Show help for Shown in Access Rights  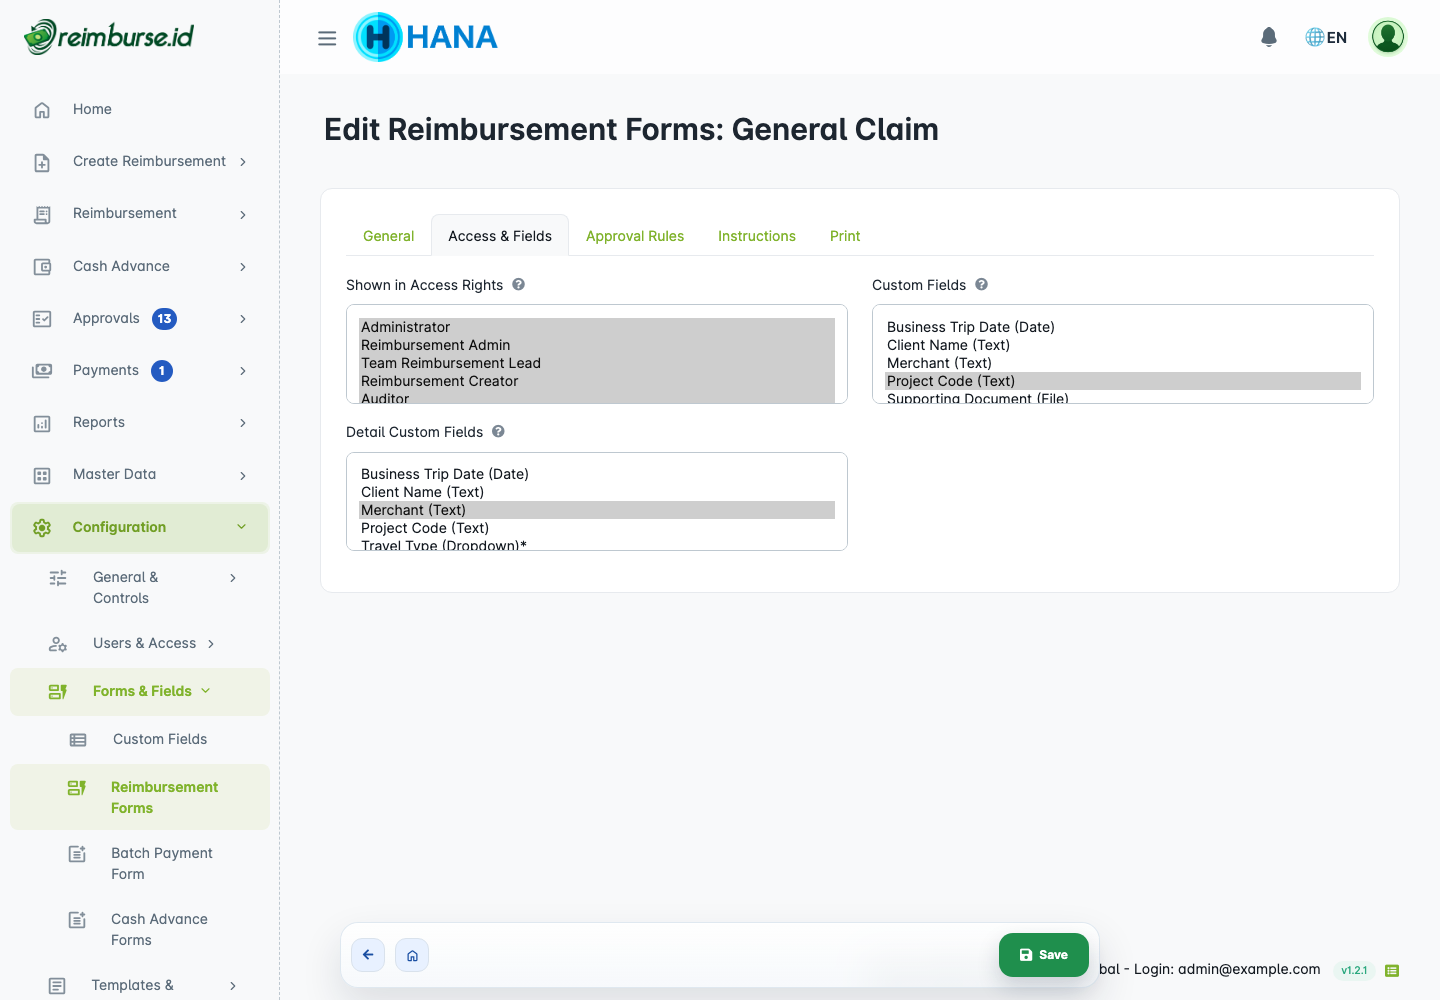coord(518,284)
